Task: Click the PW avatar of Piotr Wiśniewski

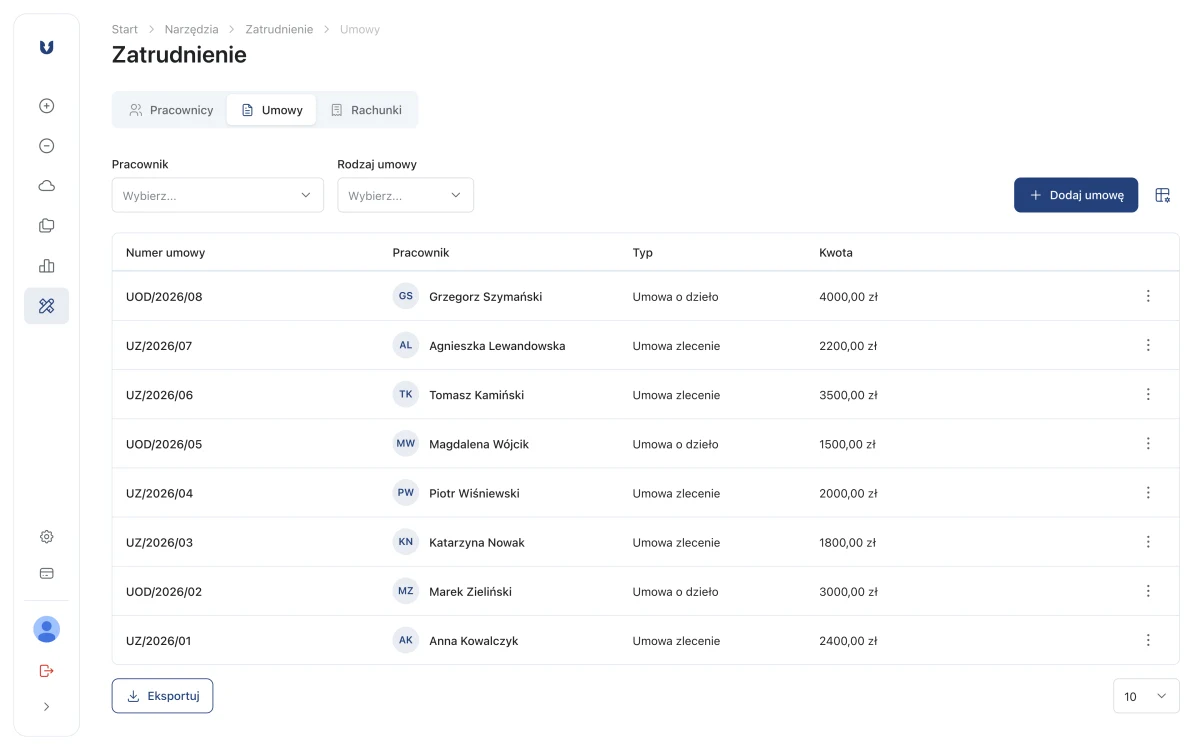Action: pos(406,492)
